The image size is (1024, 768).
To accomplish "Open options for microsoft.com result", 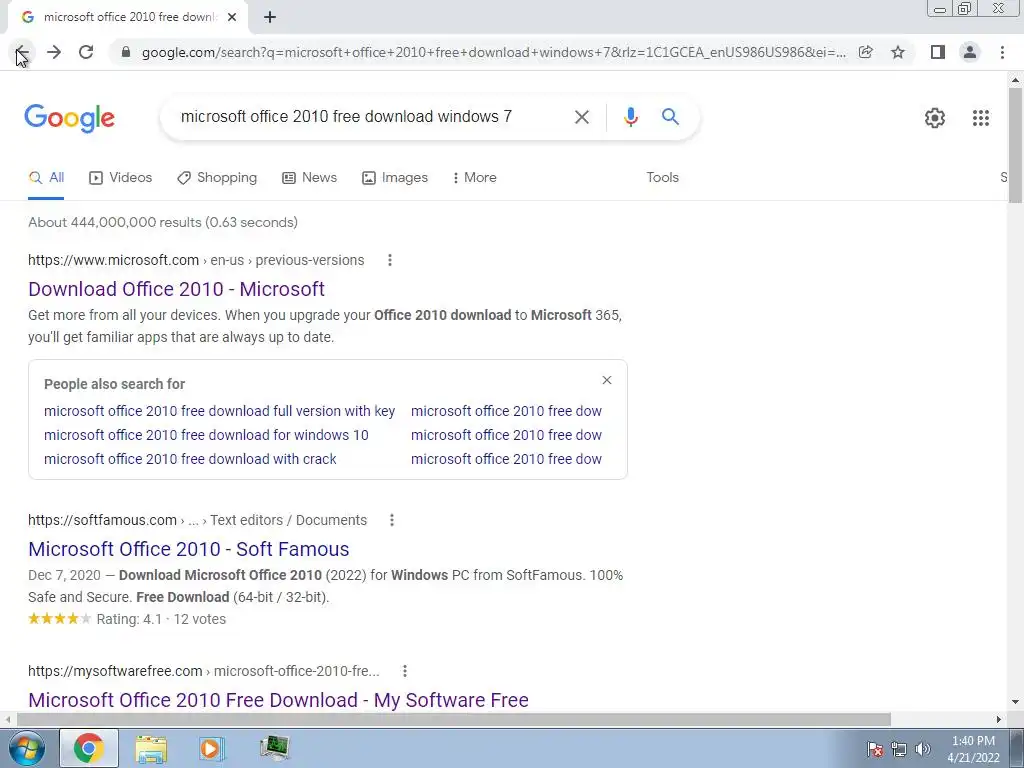I will click(390, 260).
